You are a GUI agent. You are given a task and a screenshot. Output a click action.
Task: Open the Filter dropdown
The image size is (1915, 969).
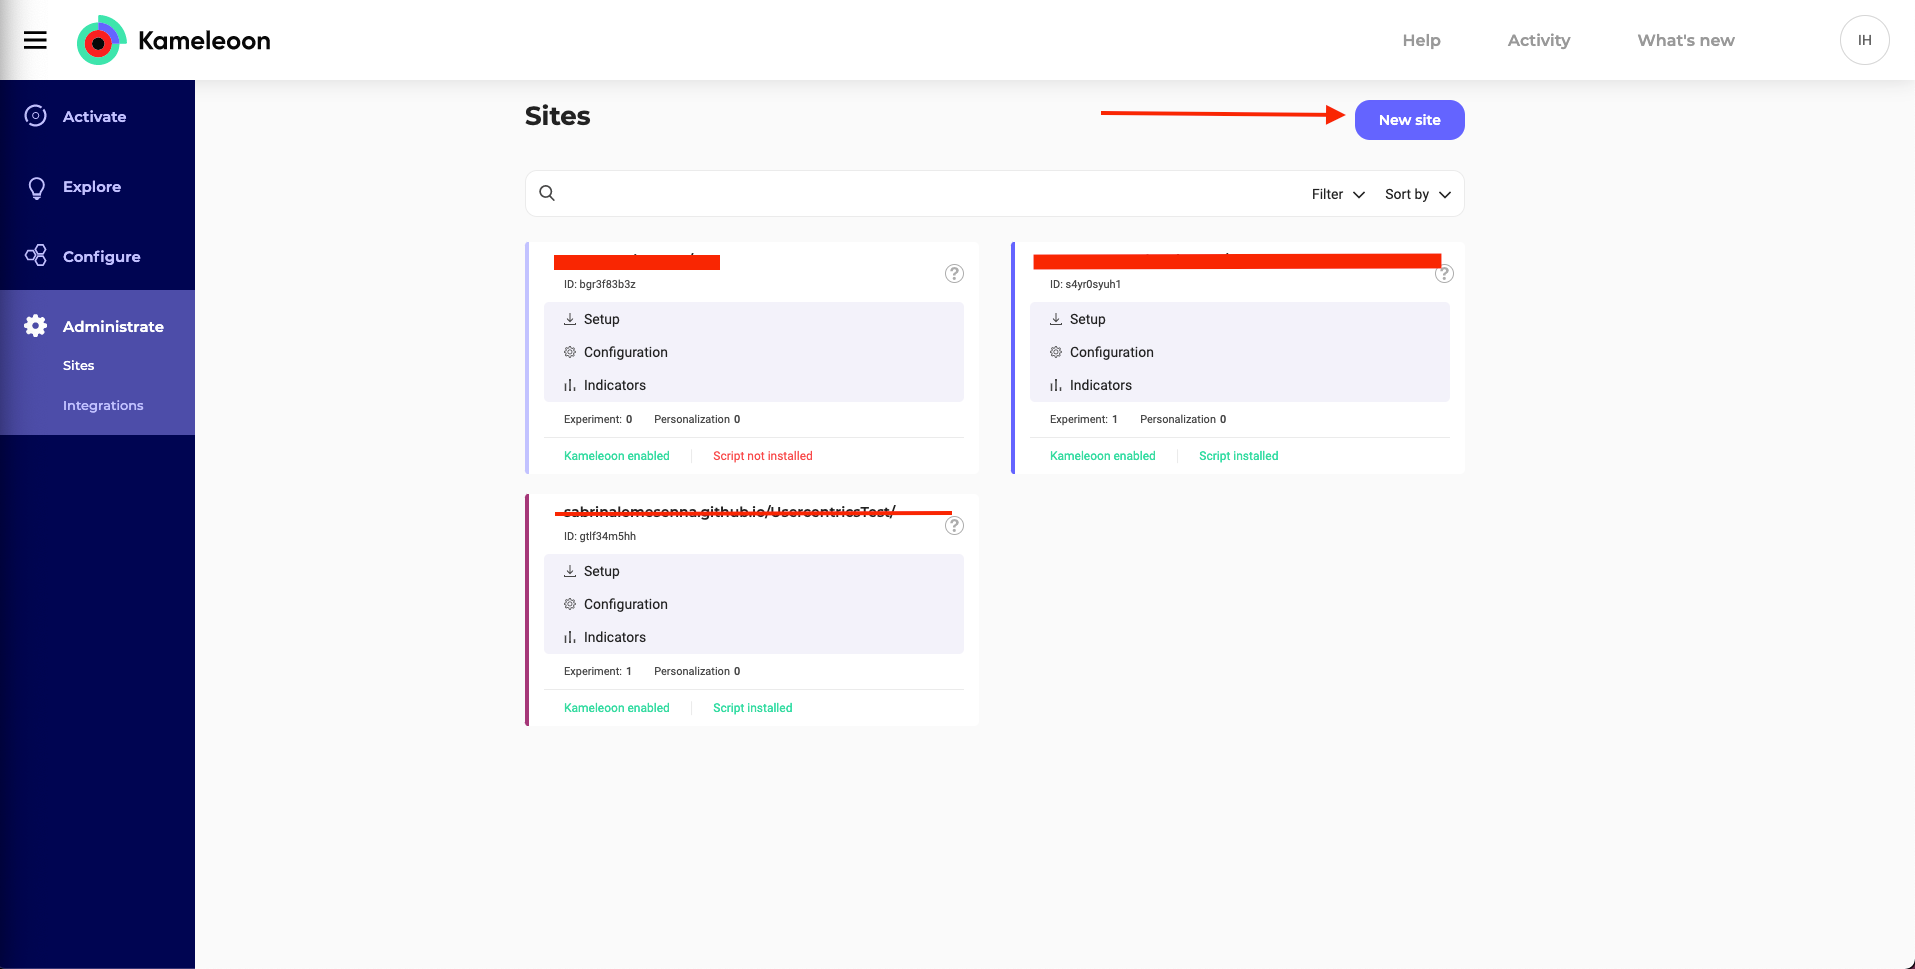[1338, 194]
